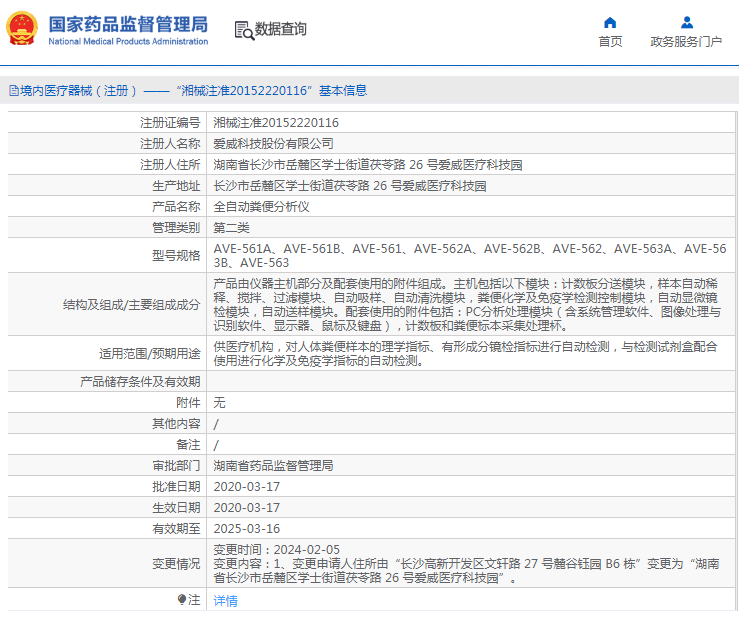This screenshot has width=739, height=618.
Task: Click the 注册人住所 address value
Action: coord(368,165)
